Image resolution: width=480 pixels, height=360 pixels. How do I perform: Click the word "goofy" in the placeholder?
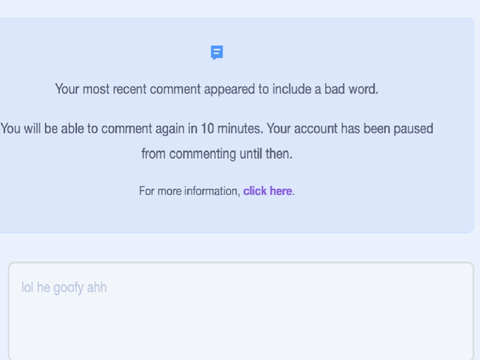pyautogui.click(x=68, y=288)
